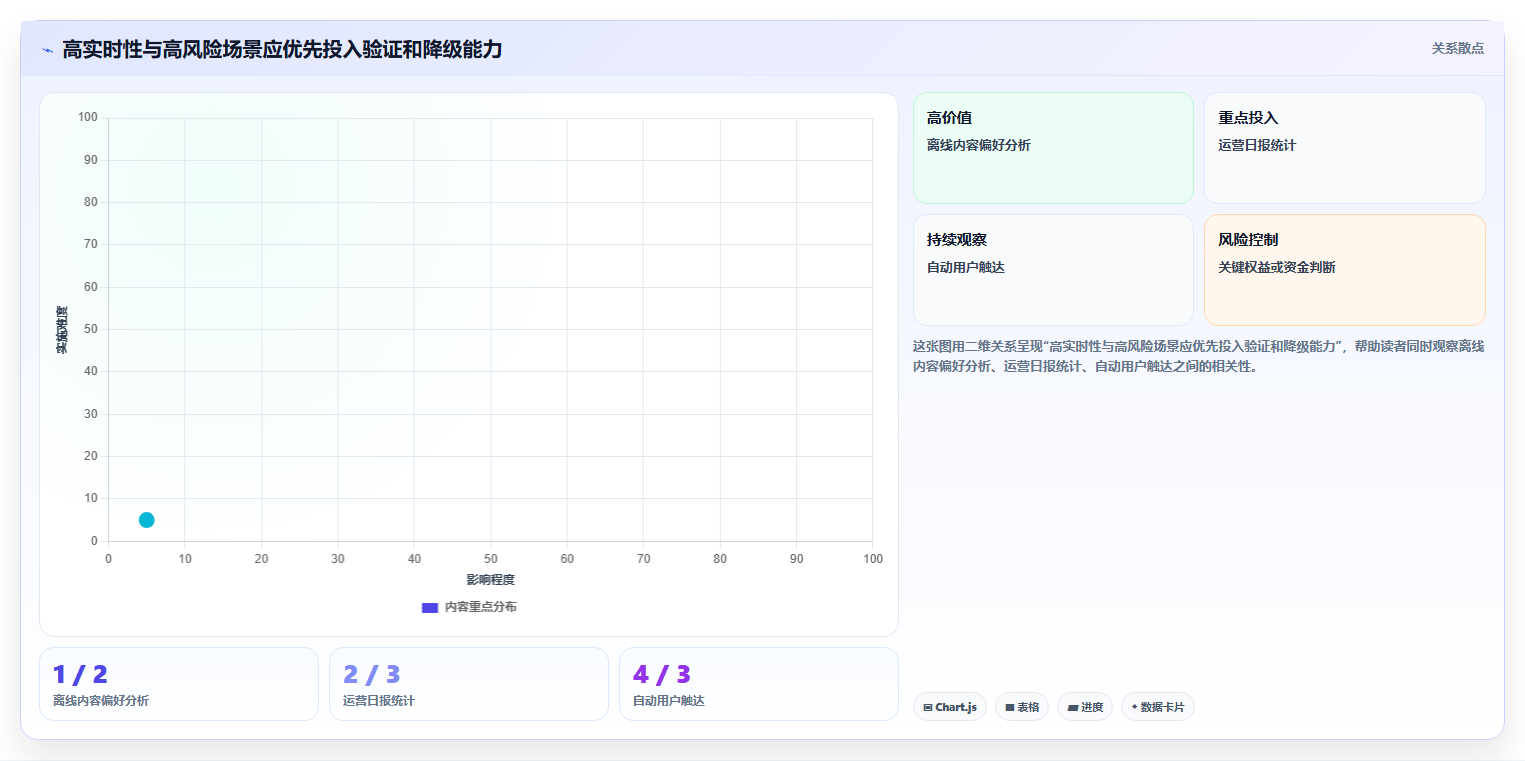Click the 影响程度 x-axis title
This screenshot has width=1525, height=761.
(x=490, y=580)
